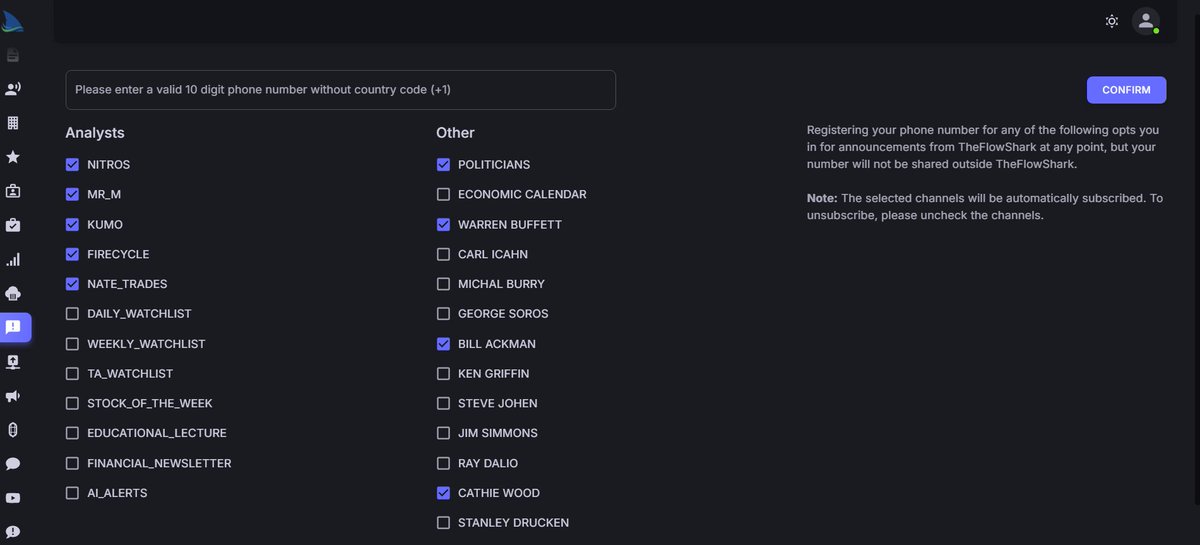The height and width of the screenshot is (545, 1200).
Task: Check the CARL ICAHN checkbox
Action: point(443,254)
